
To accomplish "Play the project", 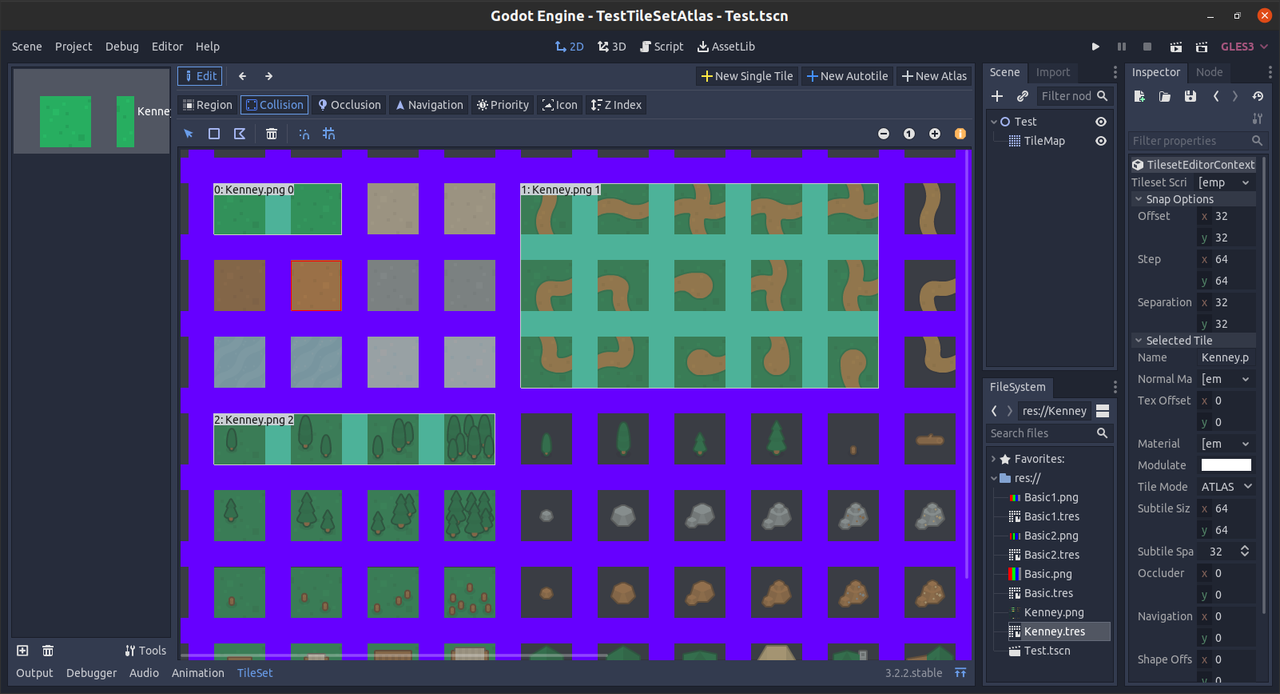I will (x=1096, y=47).
